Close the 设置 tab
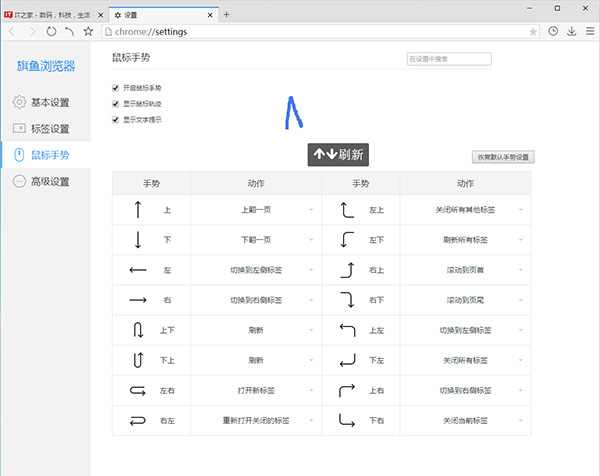The height and width of the screenshot is (476, 600). pyautogui.click(x=210, y=15)
